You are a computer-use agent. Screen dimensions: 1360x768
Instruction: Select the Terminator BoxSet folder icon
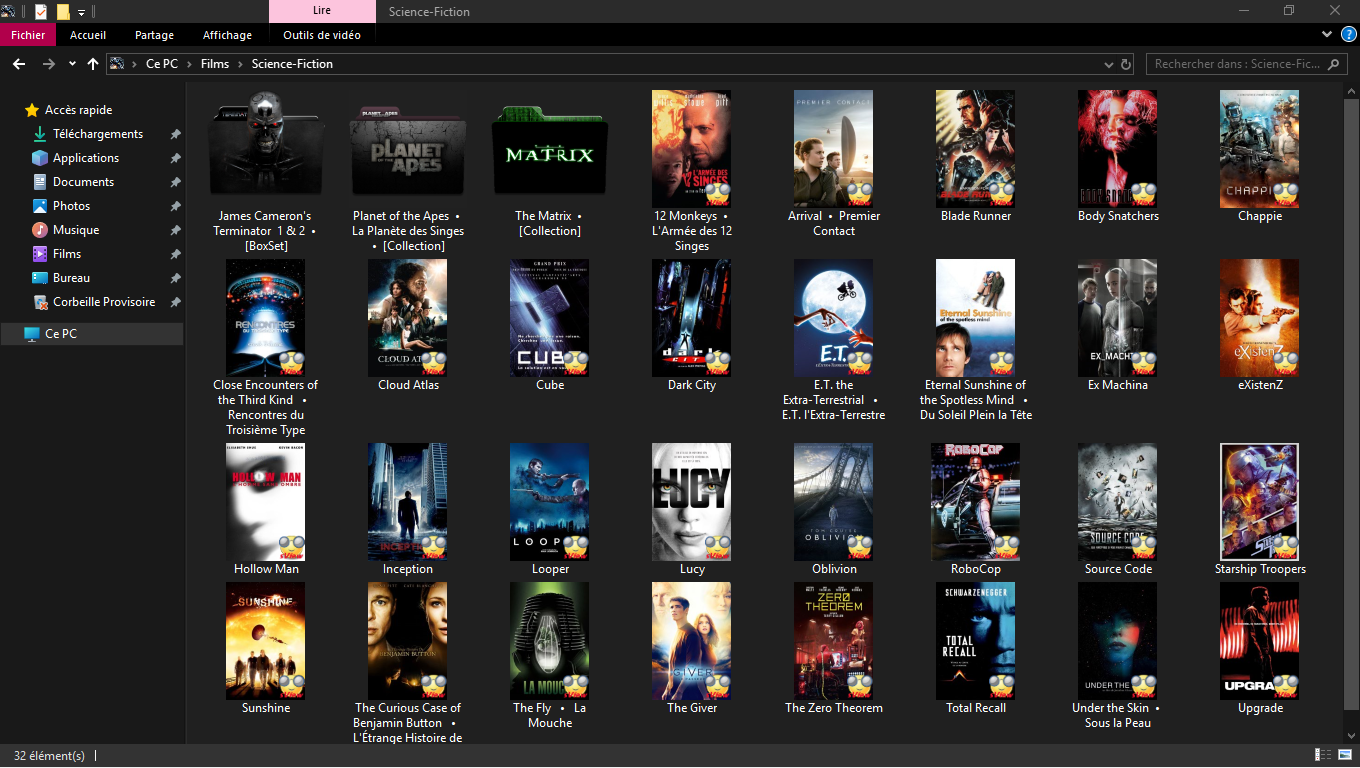tap(265, 144)
